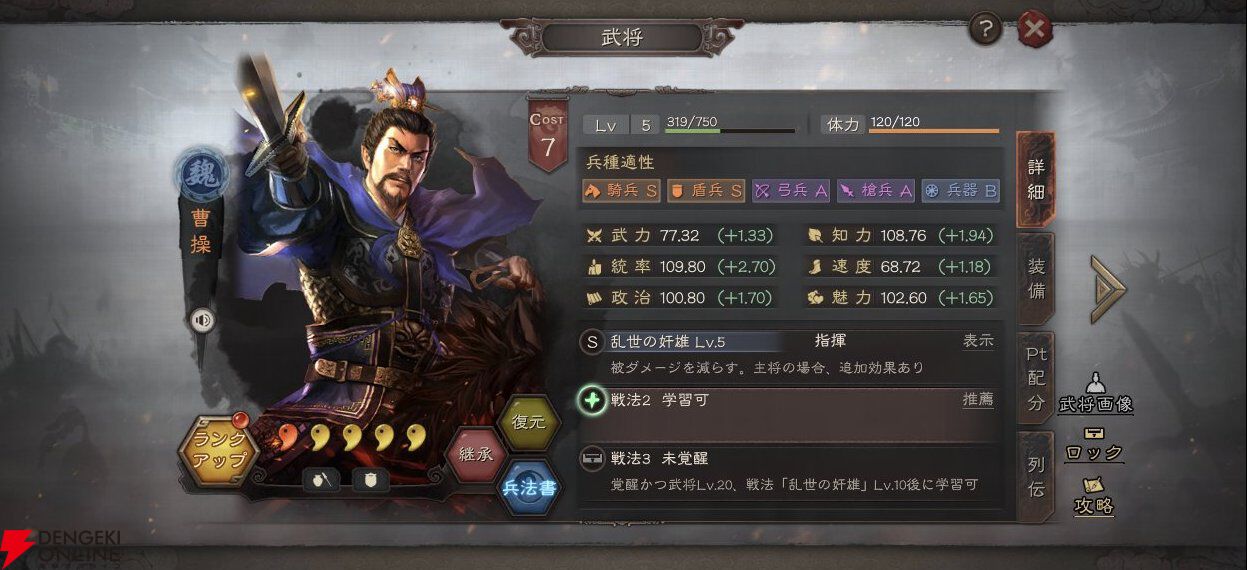Click 表示 for 乱世の奸雄 tactic
This screenshot has width=1247, height=570.
978,341
